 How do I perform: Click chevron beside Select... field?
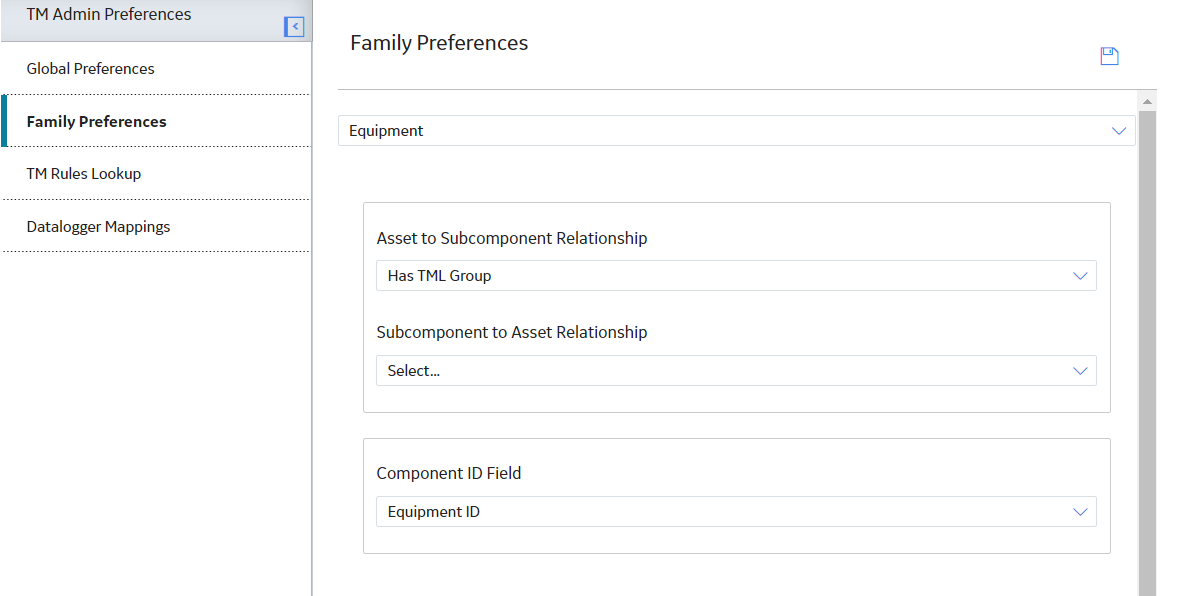click(x=1080, y=371)
